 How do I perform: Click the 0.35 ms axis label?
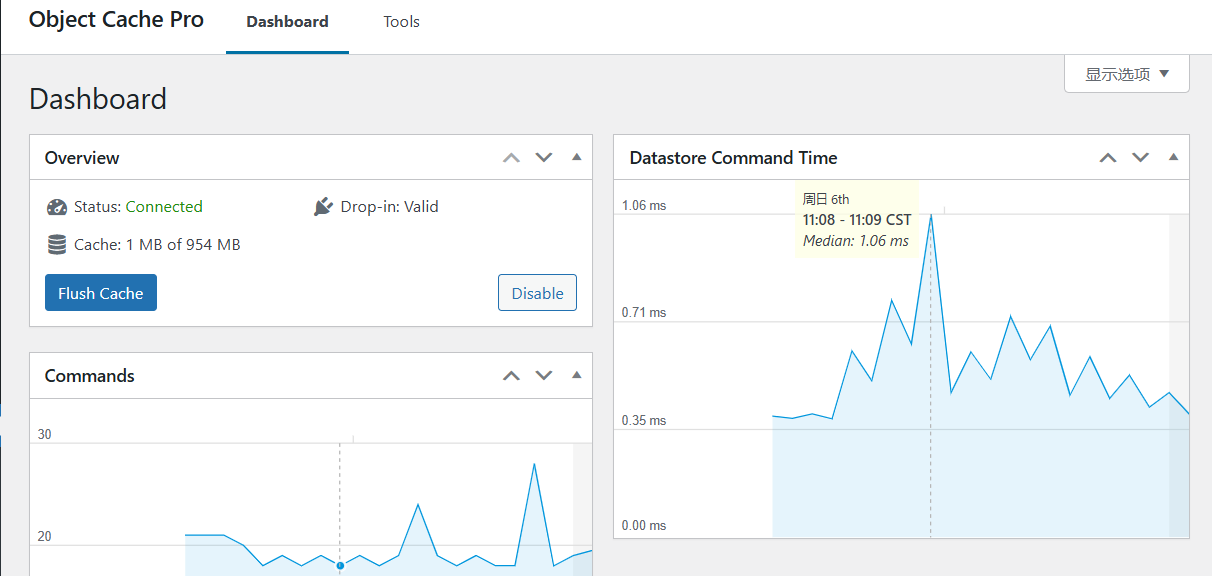644,421
